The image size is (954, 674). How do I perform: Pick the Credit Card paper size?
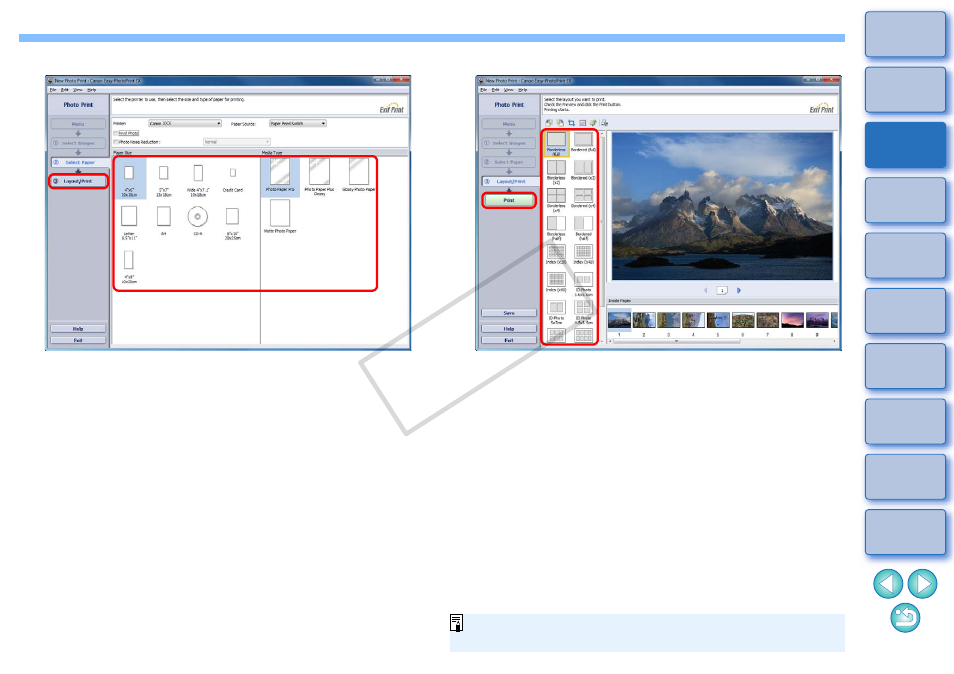click(x=232, y=173)
